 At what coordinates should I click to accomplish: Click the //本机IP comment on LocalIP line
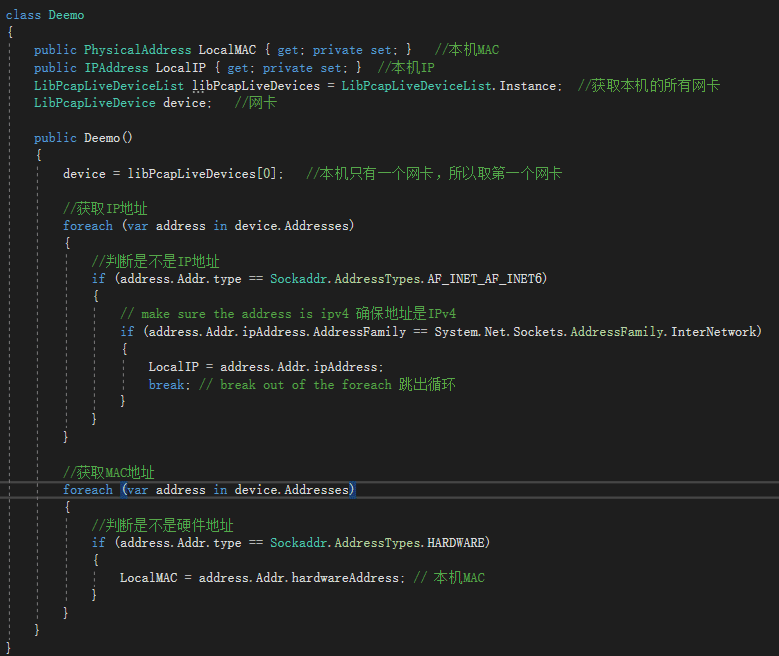[x=406, y=68]
